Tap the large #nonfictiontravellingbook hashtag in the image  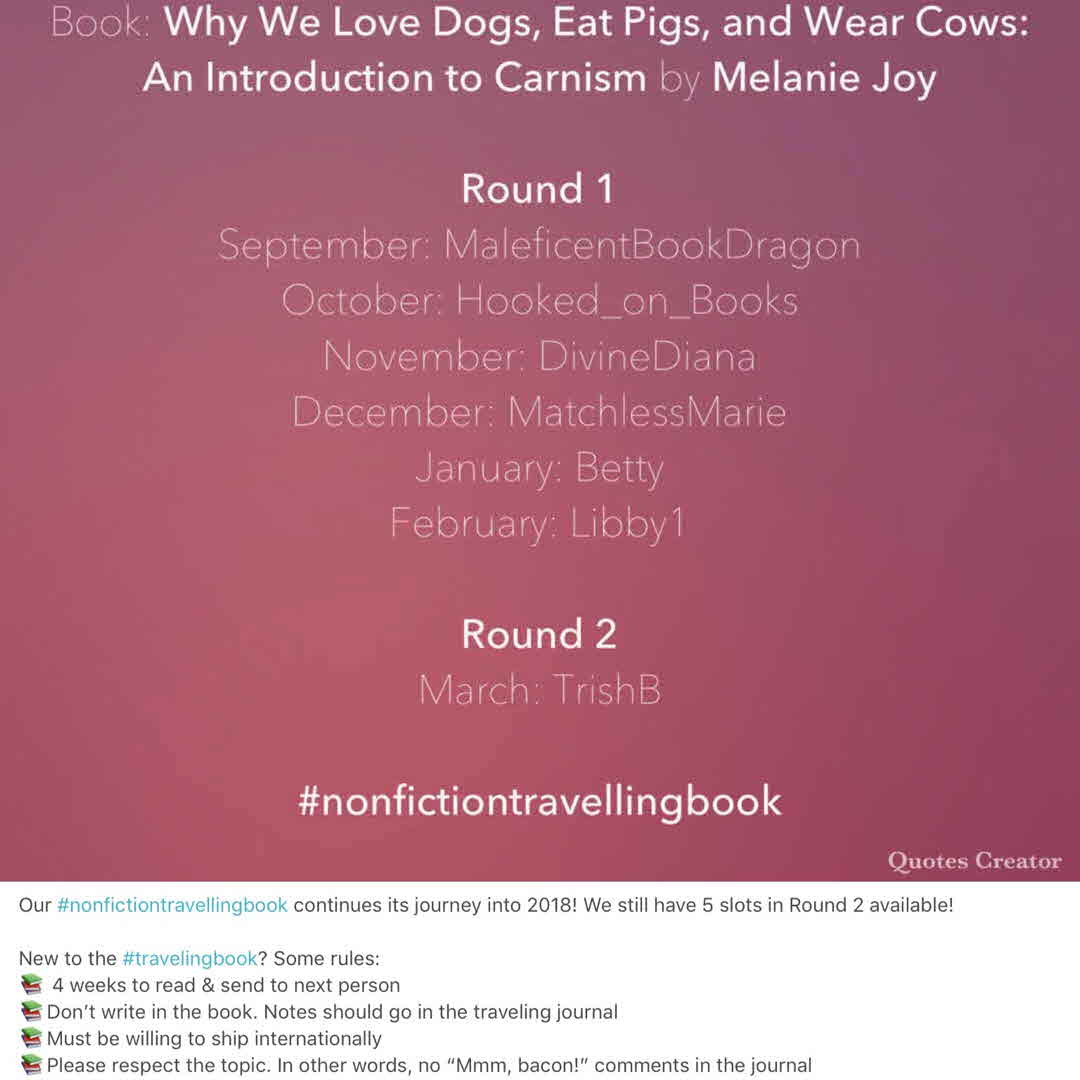click(x=540, y=802)
